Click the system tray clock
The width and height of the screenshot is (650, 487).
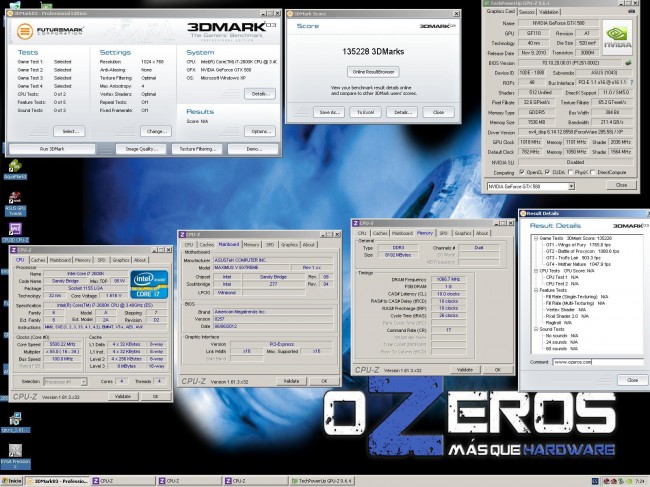639,481
